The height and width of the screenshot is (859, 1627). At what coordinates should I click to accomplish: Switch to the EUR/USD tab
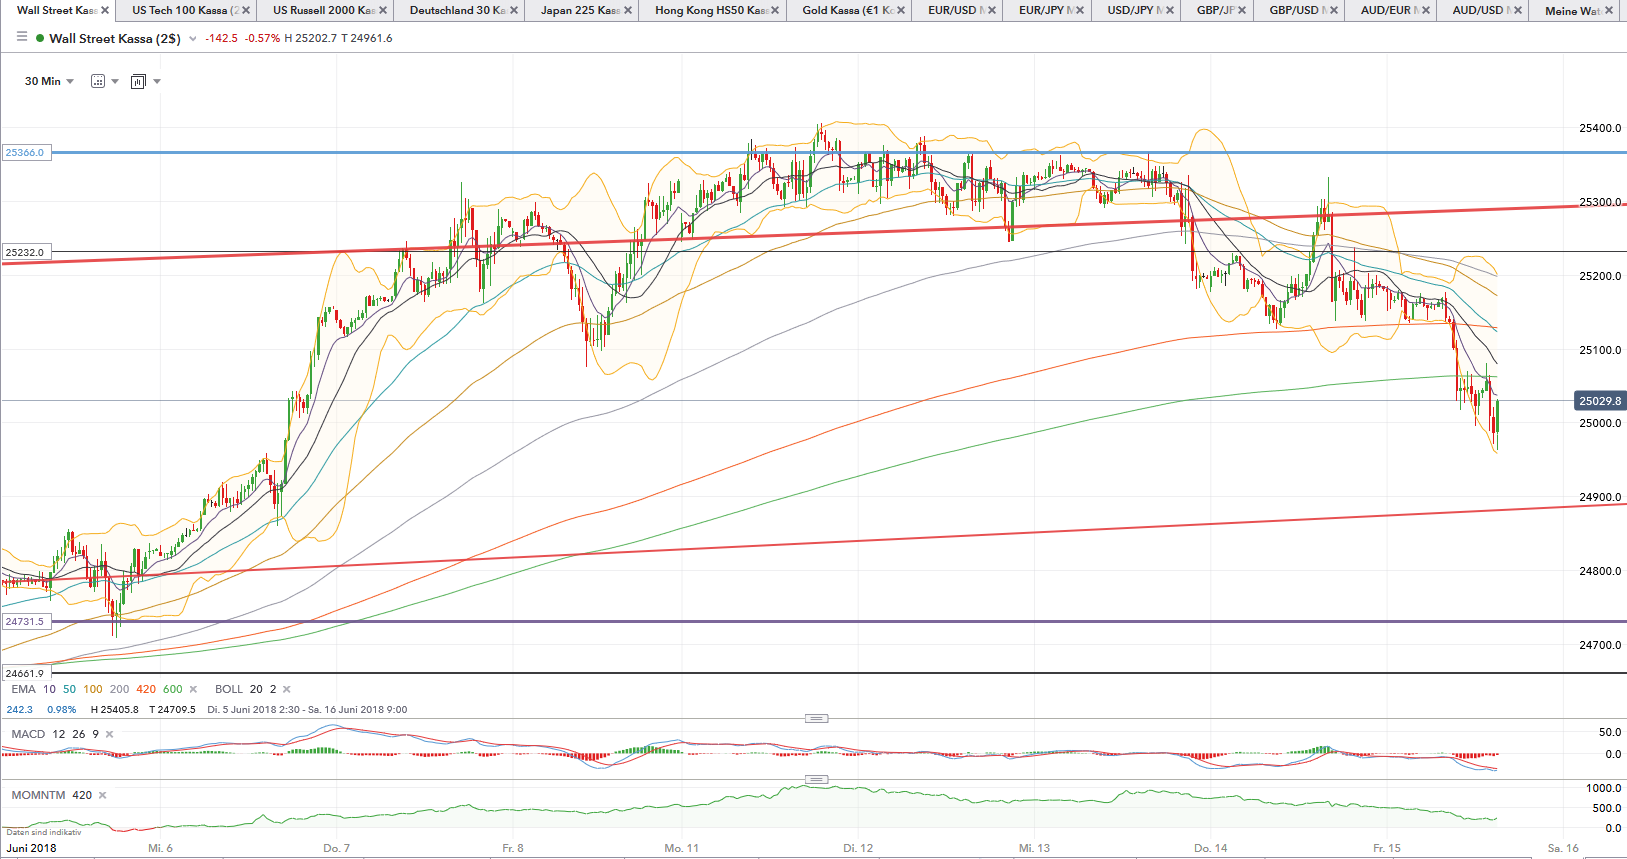click(951, 10)
